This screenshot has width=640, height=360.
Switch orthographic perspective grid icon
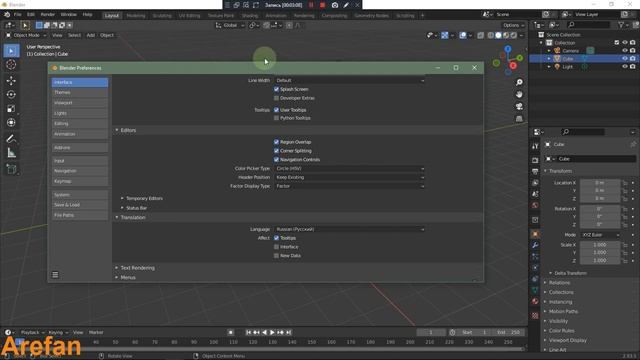(519, 119)
